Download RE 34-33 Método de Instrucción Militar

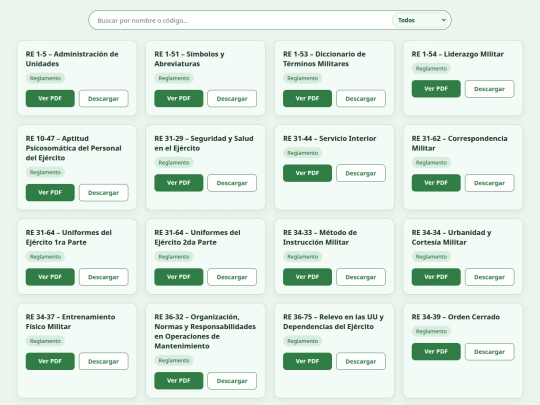(361, 277)
